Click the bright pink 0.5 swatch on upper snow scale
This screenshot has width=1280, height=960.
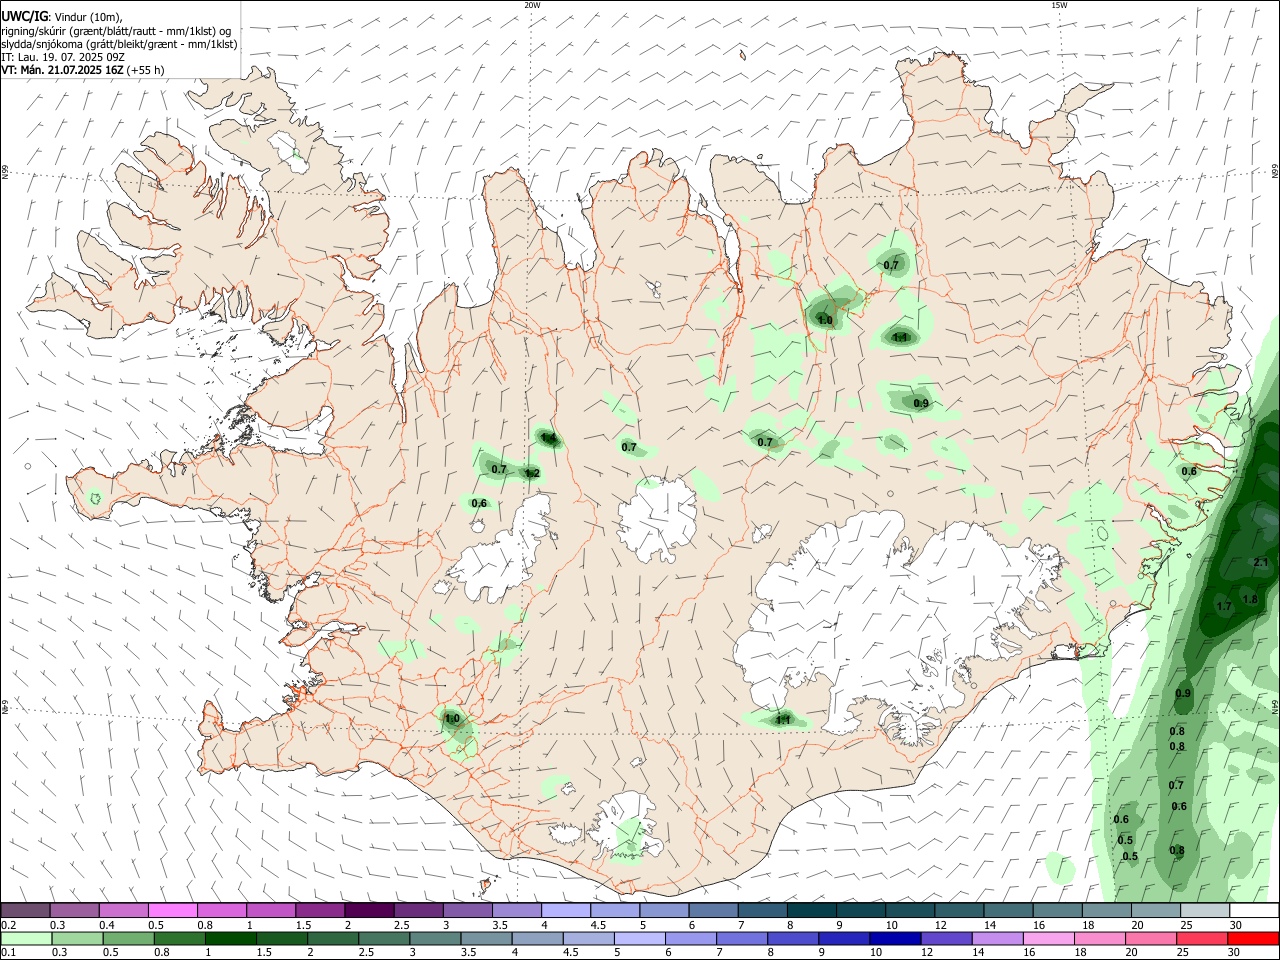tap(173, 911)
